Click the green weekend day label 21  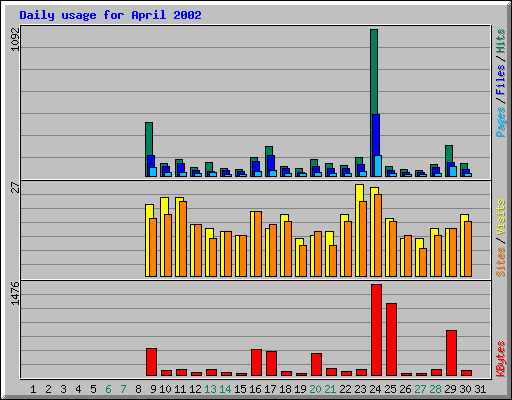(x=330, y=389)
